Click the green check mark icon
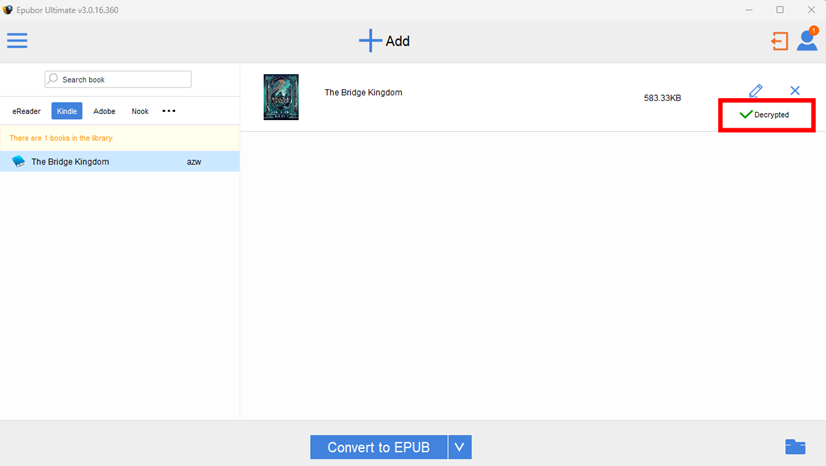This screenshot has width=826, height=466. coord(746,114)
